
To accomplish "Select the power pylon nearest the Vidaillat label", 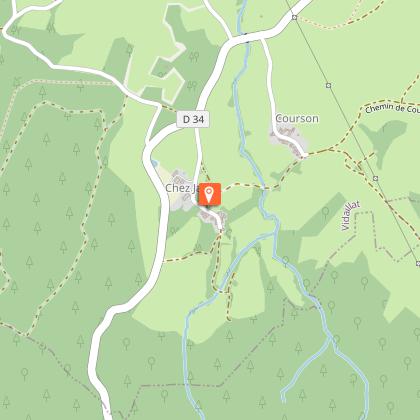I will coord(376,178).
